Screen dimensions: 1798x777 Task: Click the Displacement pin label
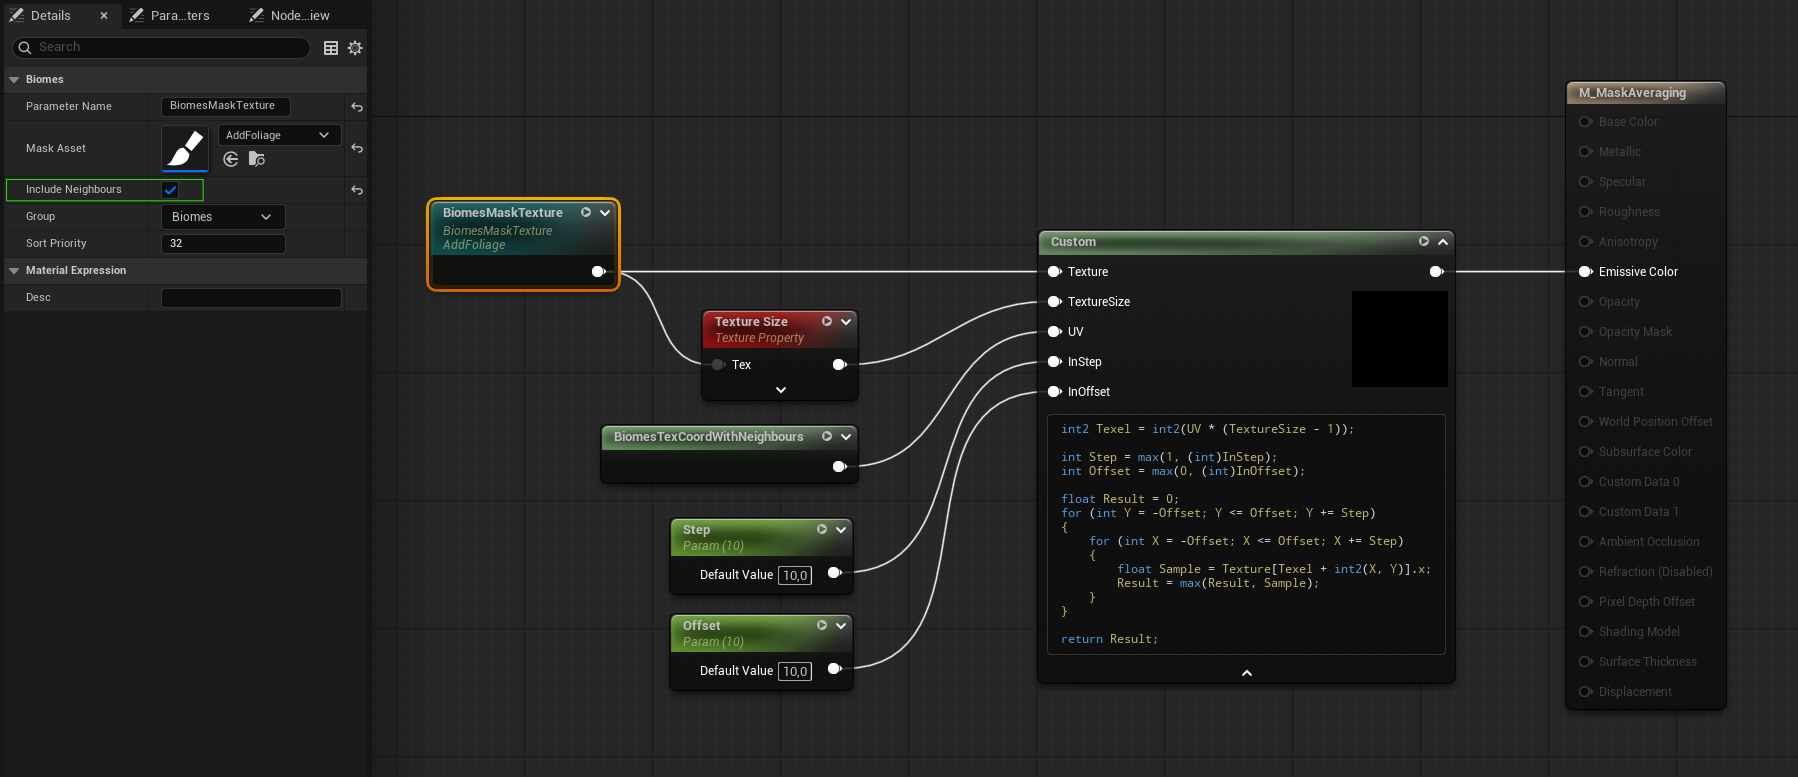click(1635, 692)
